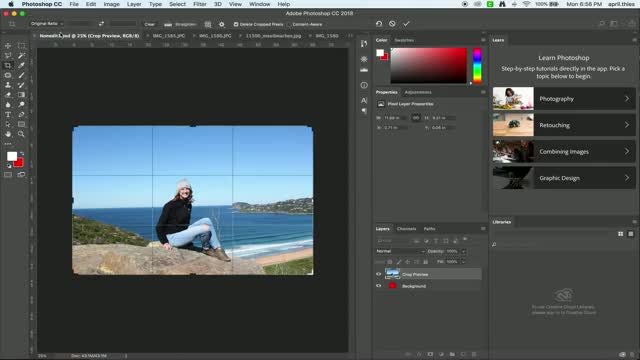Reset default foreground and background colors

(x=9, y=166)
